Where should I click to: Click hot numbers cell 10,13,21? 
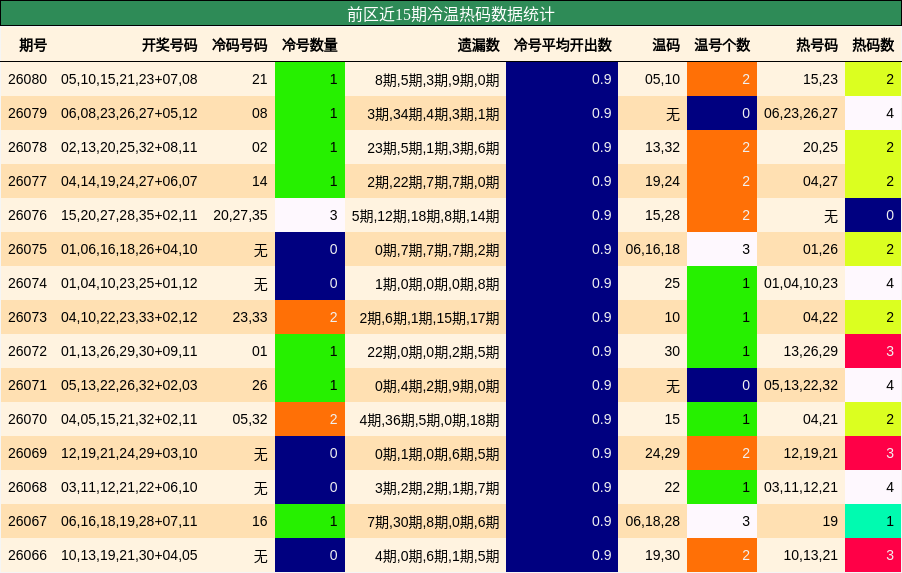[x=811, y=555]
